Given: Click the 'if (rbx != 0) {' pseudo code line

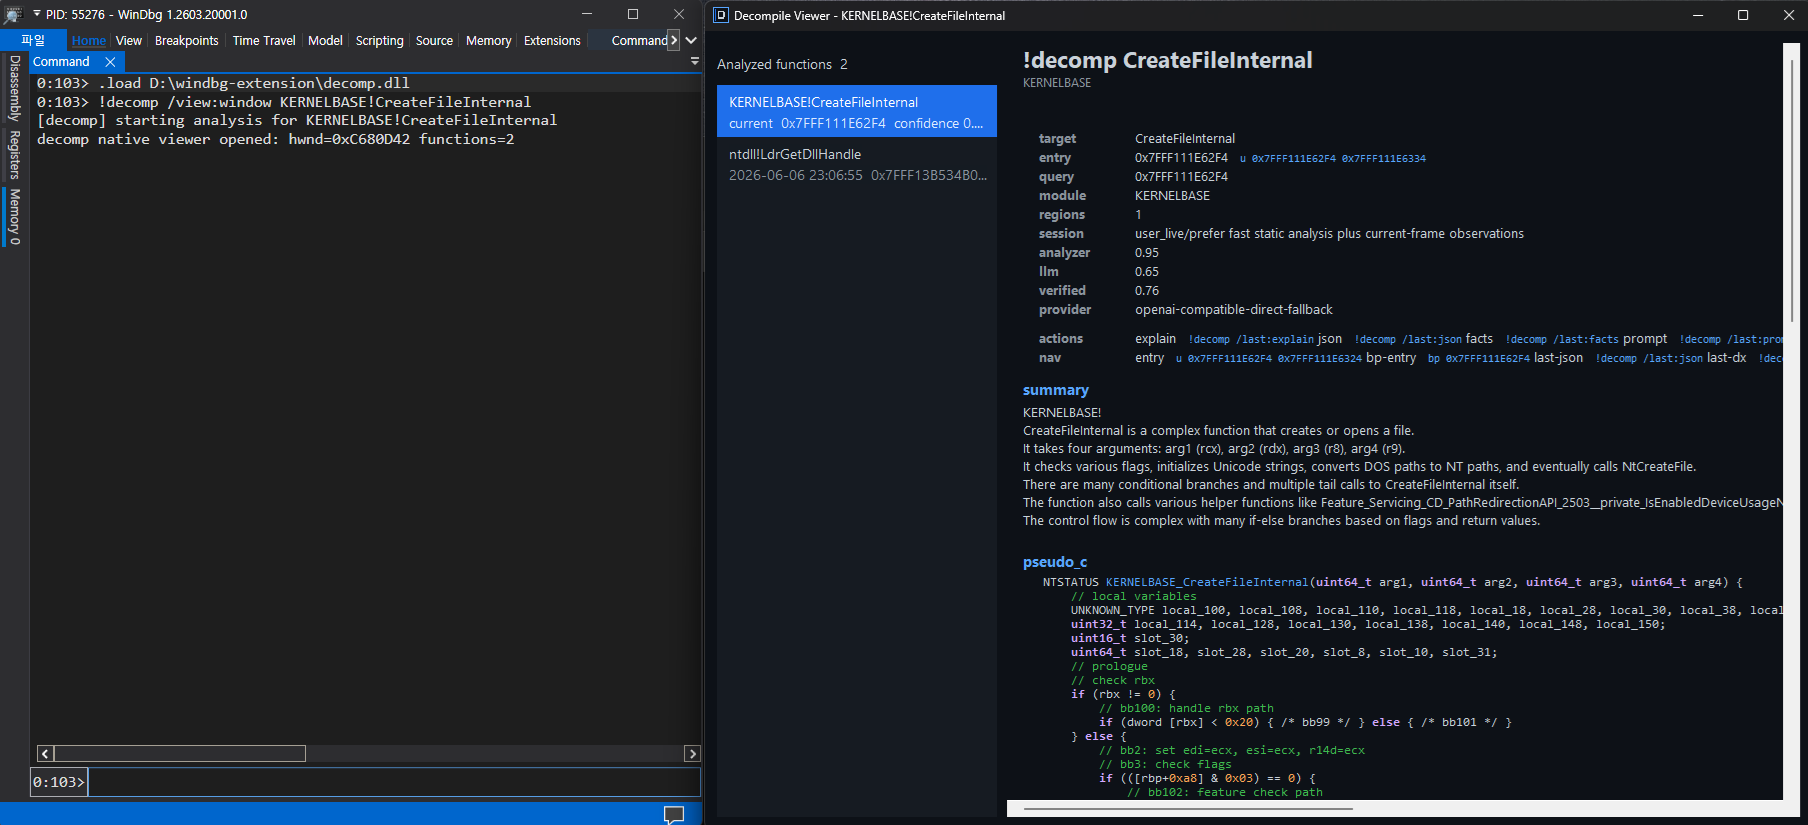Looking at the screenshot, I should click(x=1123, y=694).
